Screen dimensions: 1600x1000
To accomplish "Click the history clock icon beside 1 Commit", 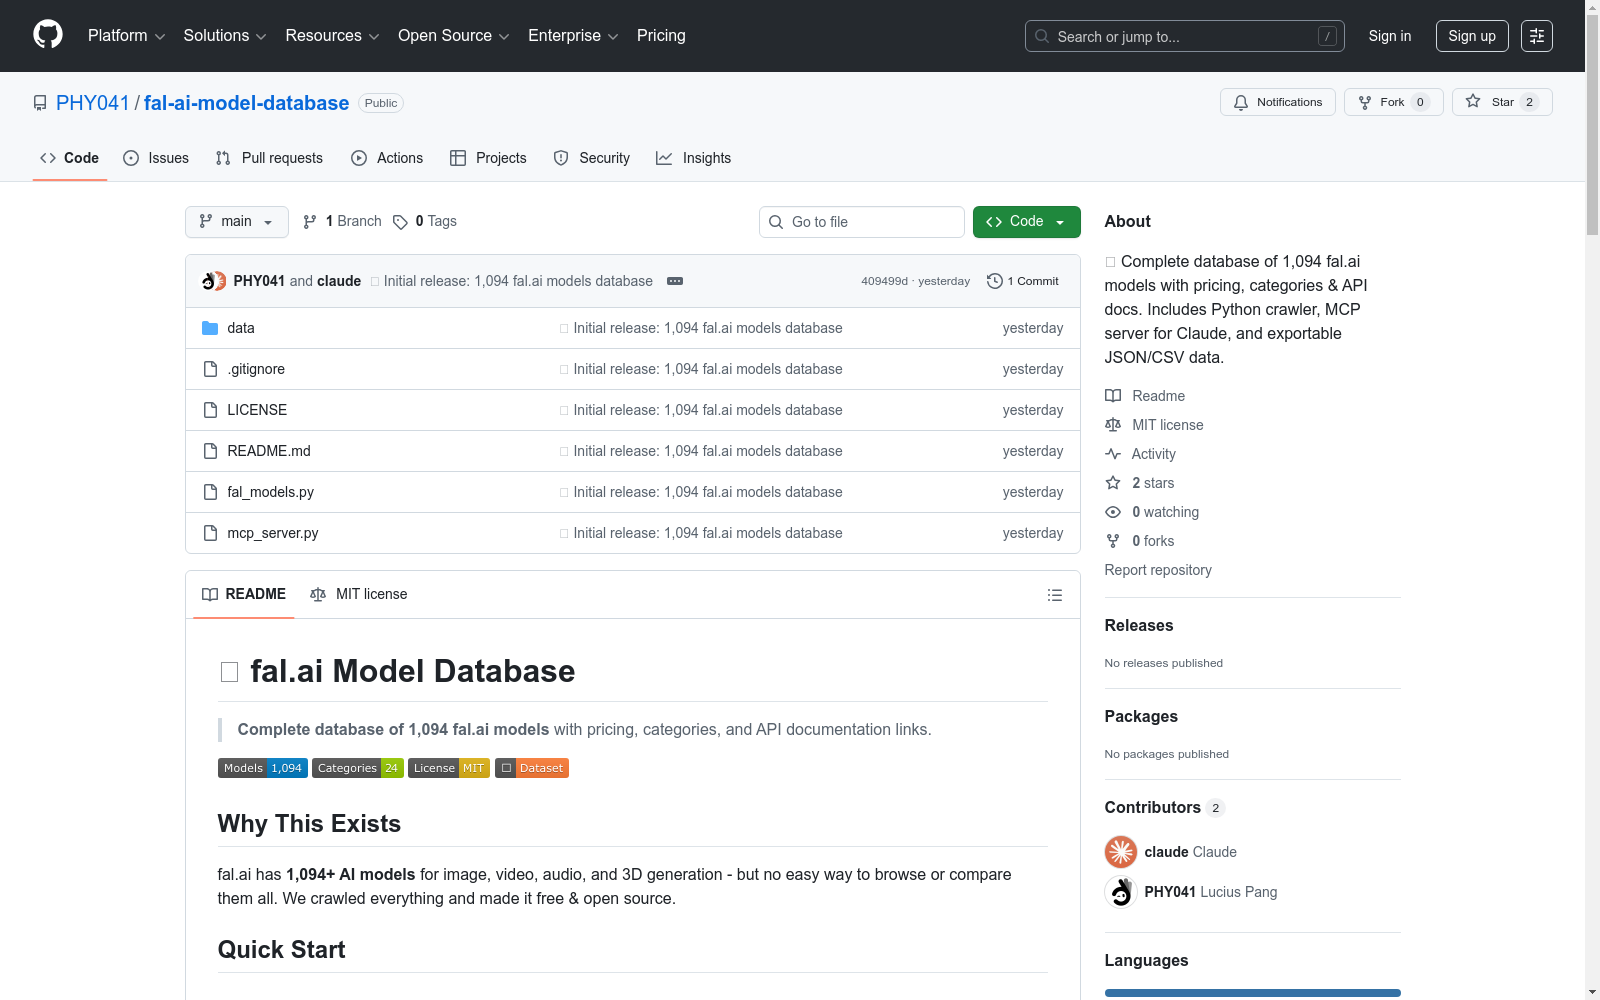I will (x=994, y=281).
